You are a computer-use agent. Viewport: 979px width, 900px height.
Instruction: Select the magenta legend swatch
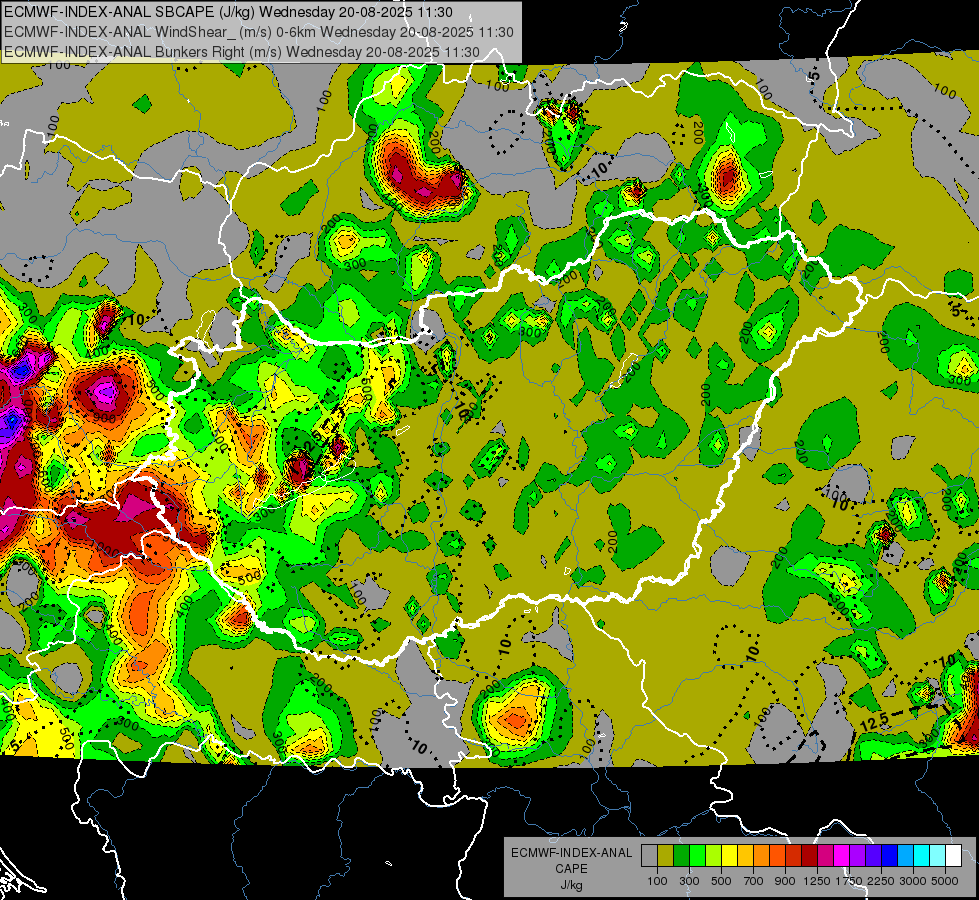pos(842,856)
